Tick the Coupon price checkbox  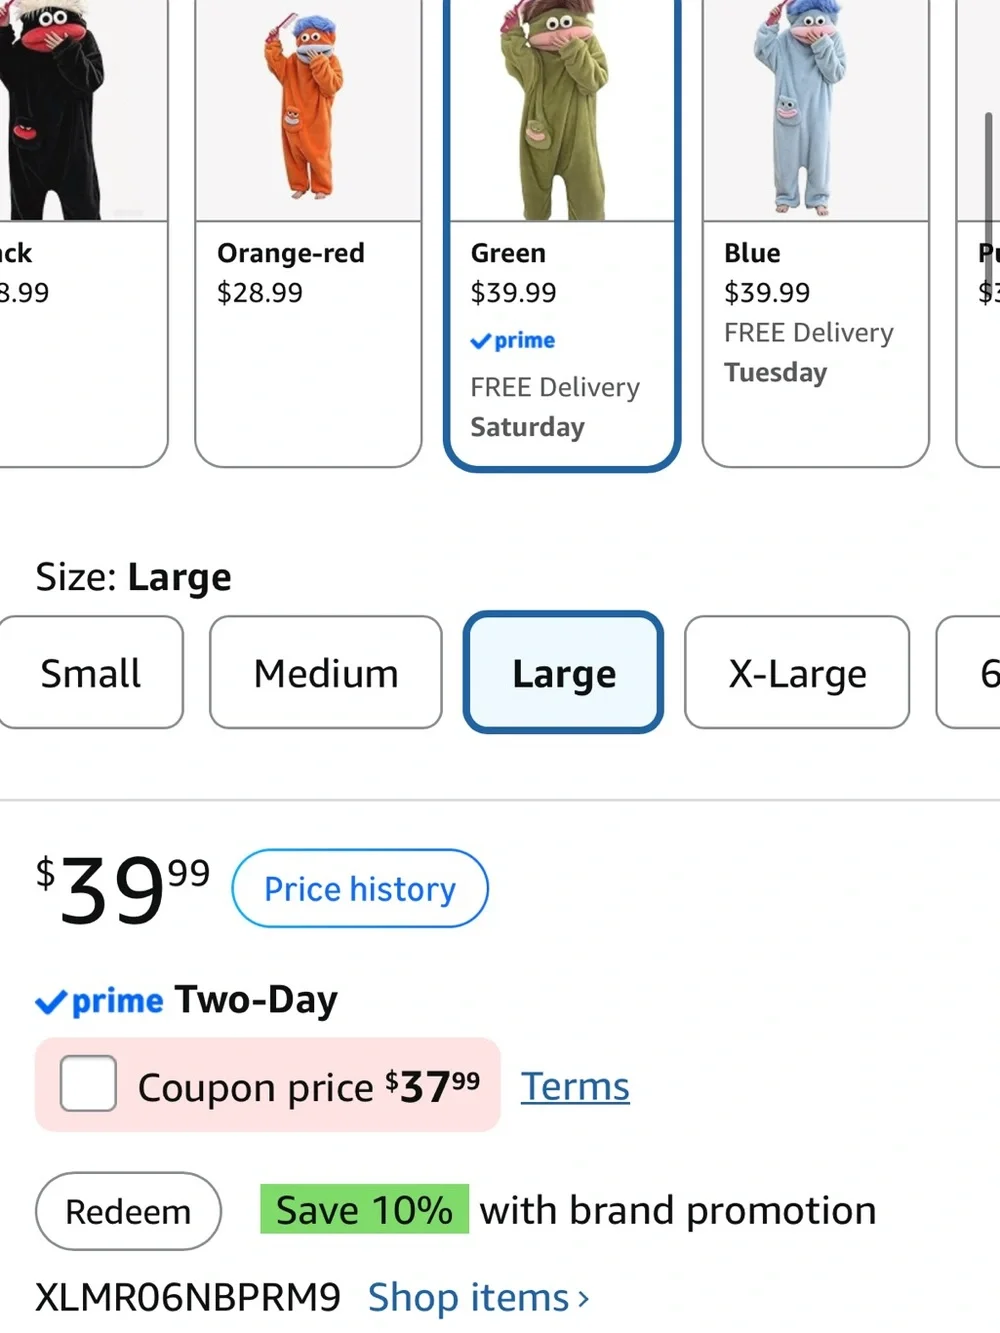88,1084
